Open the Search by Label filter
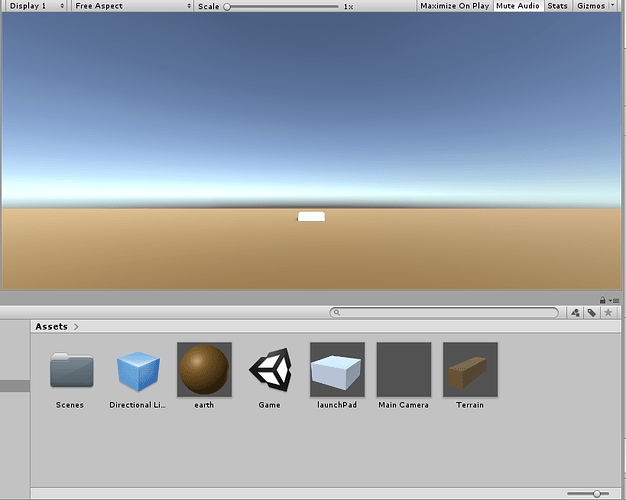Image resolution: width=626 pixels, height=500 pixels. [592, 313]
